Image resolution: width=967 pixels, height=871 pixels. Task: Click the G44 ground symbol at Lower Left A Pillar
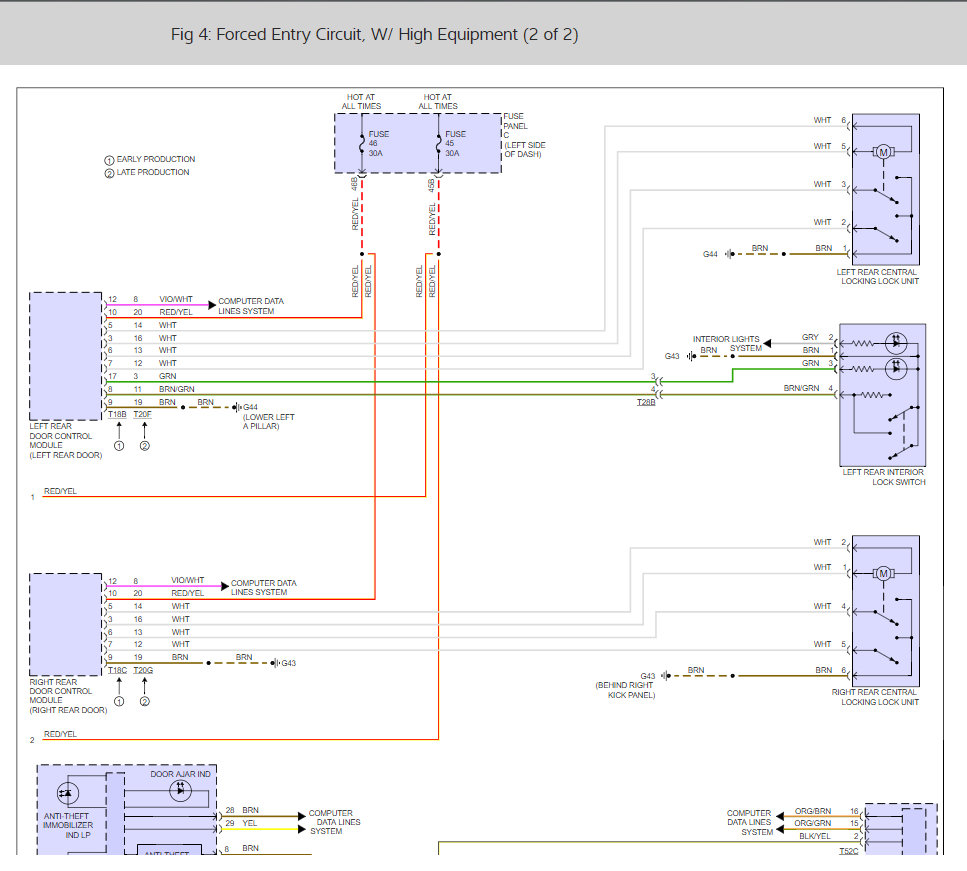tap(237, 407)
